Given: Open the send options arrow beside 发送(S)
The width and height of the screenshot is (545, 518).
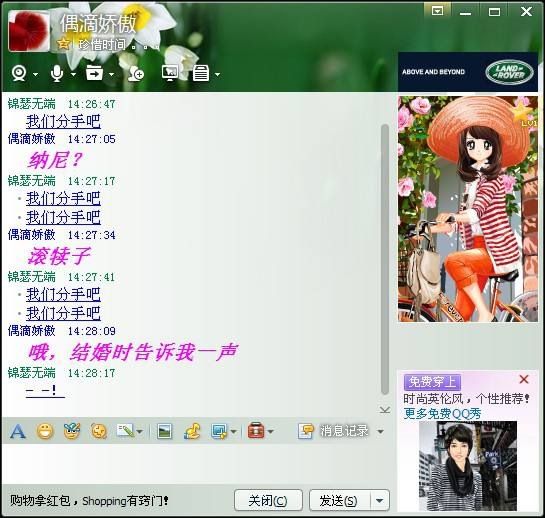Looking at the screenshot, I should pos(380,501).
